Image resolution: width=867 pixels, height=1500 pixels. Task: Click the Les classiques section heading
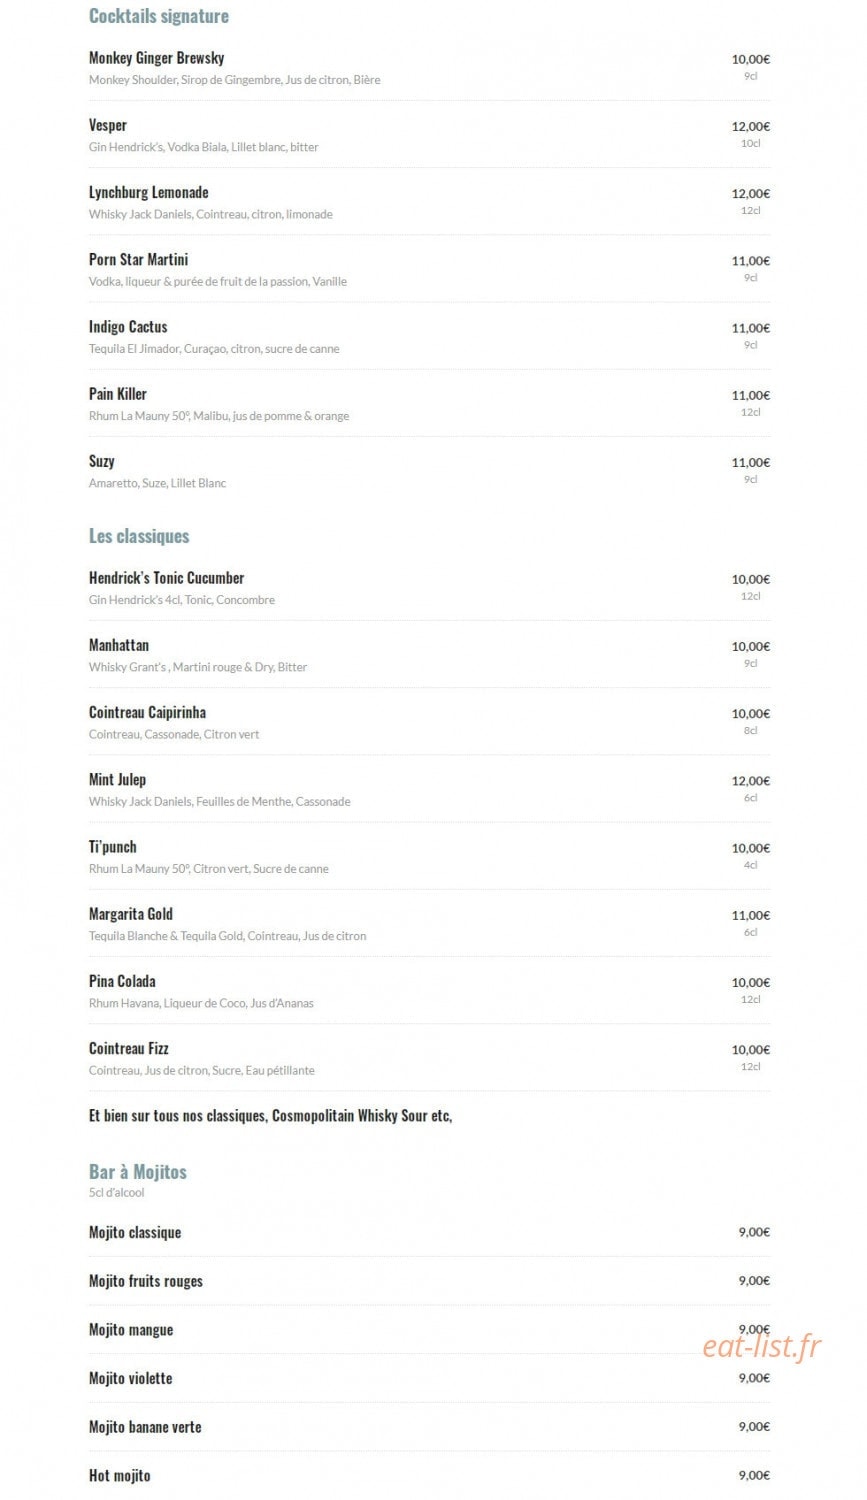click(139, 536)
